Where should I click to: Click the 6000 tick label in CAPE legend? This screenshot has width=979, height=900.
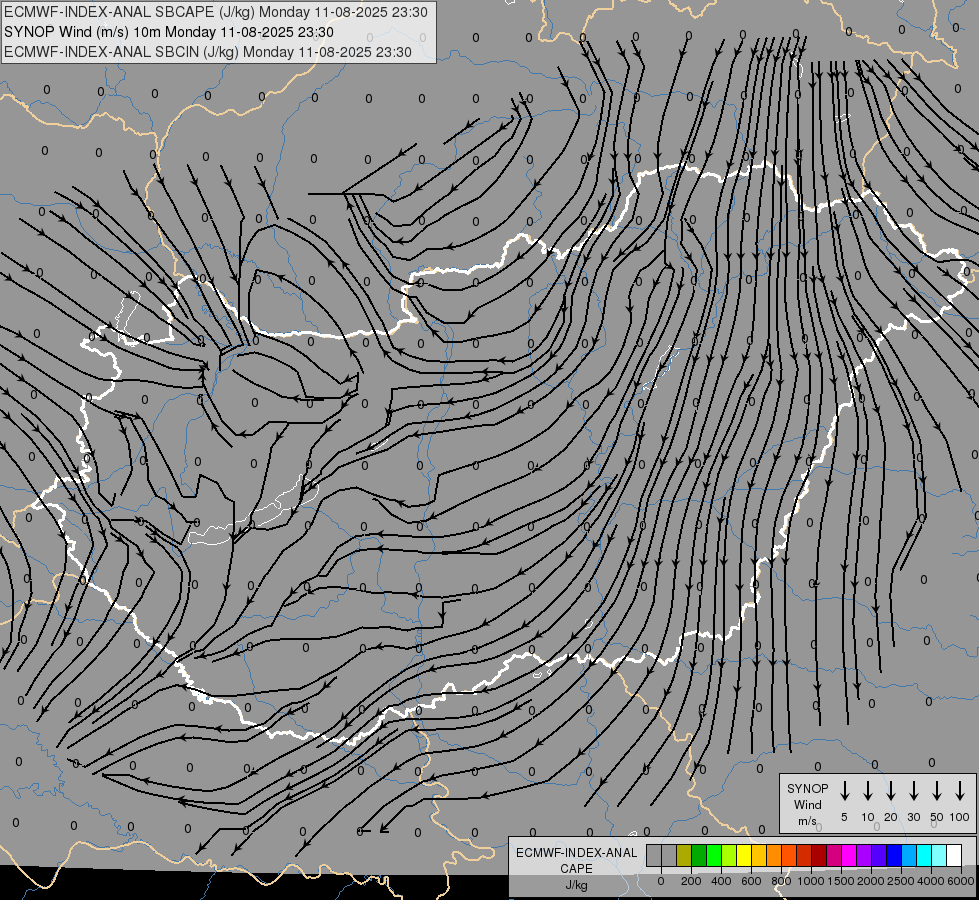(961, 881)
